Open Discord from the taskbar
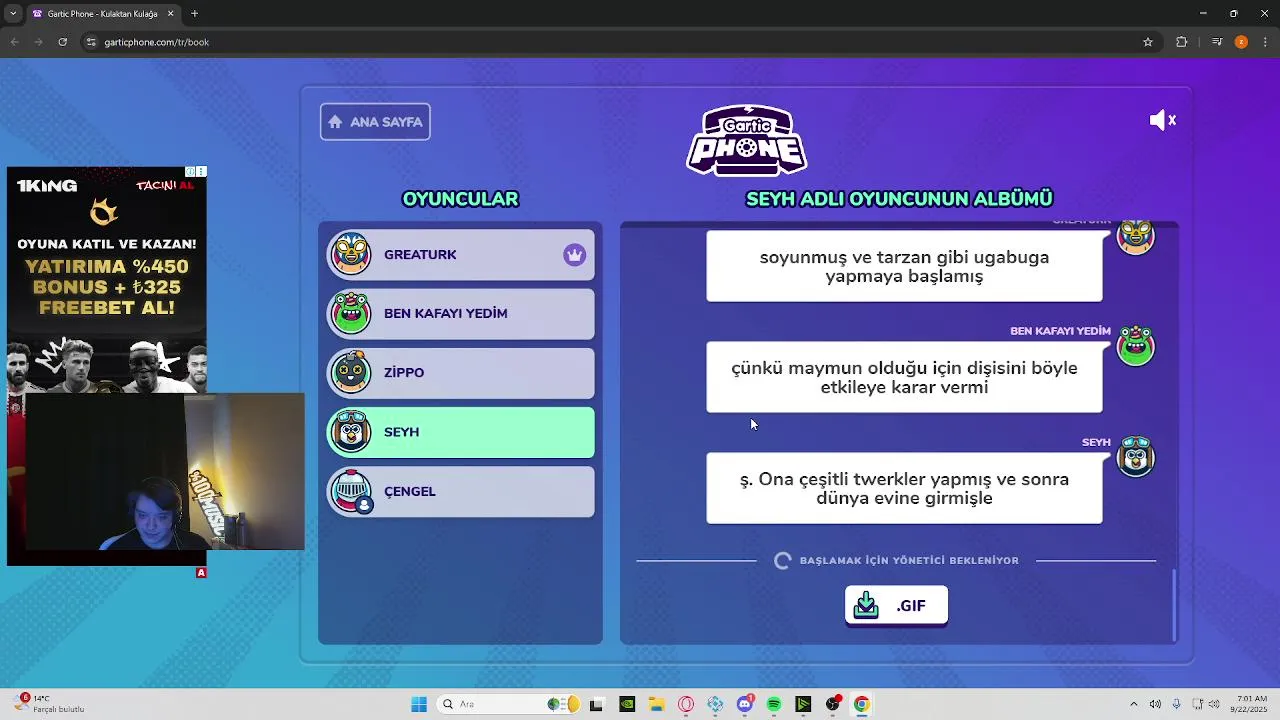The width and height of the screenshot is (1280, 720). (x=745, y=704)
